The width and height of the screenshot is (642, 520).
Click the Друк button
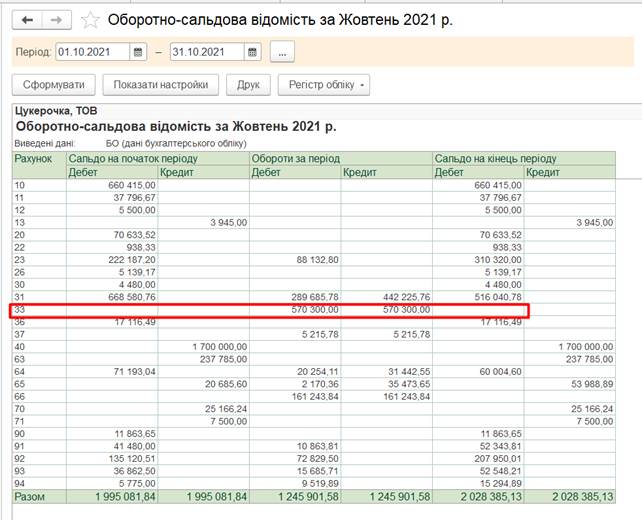(248, 85)
